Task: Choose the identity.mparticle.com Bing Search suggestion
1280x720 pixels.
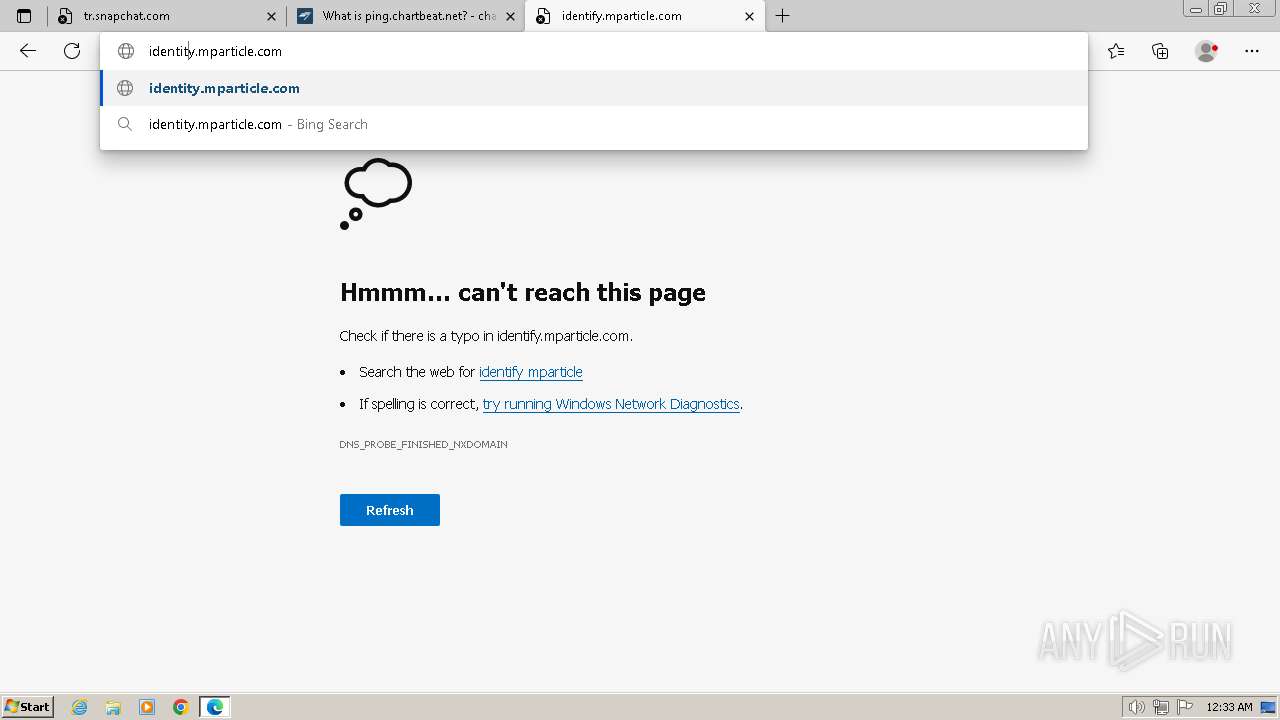Action: tap(594, 124)
